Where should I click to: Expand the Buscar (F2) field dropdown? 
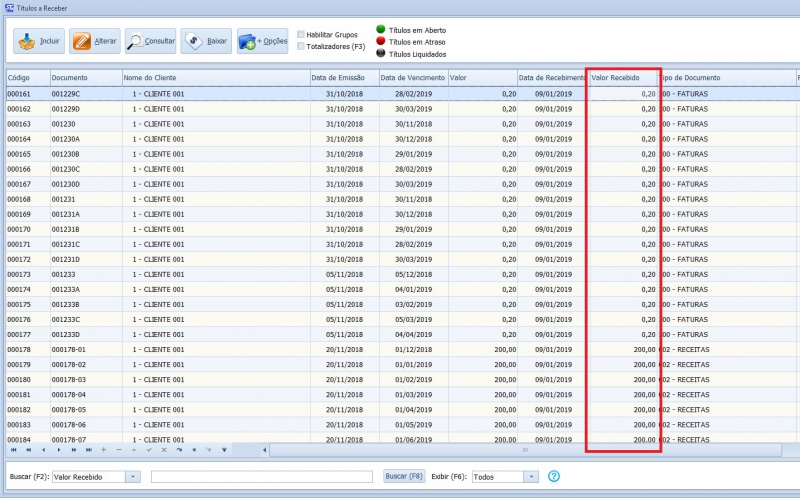[x=134, y=477]
